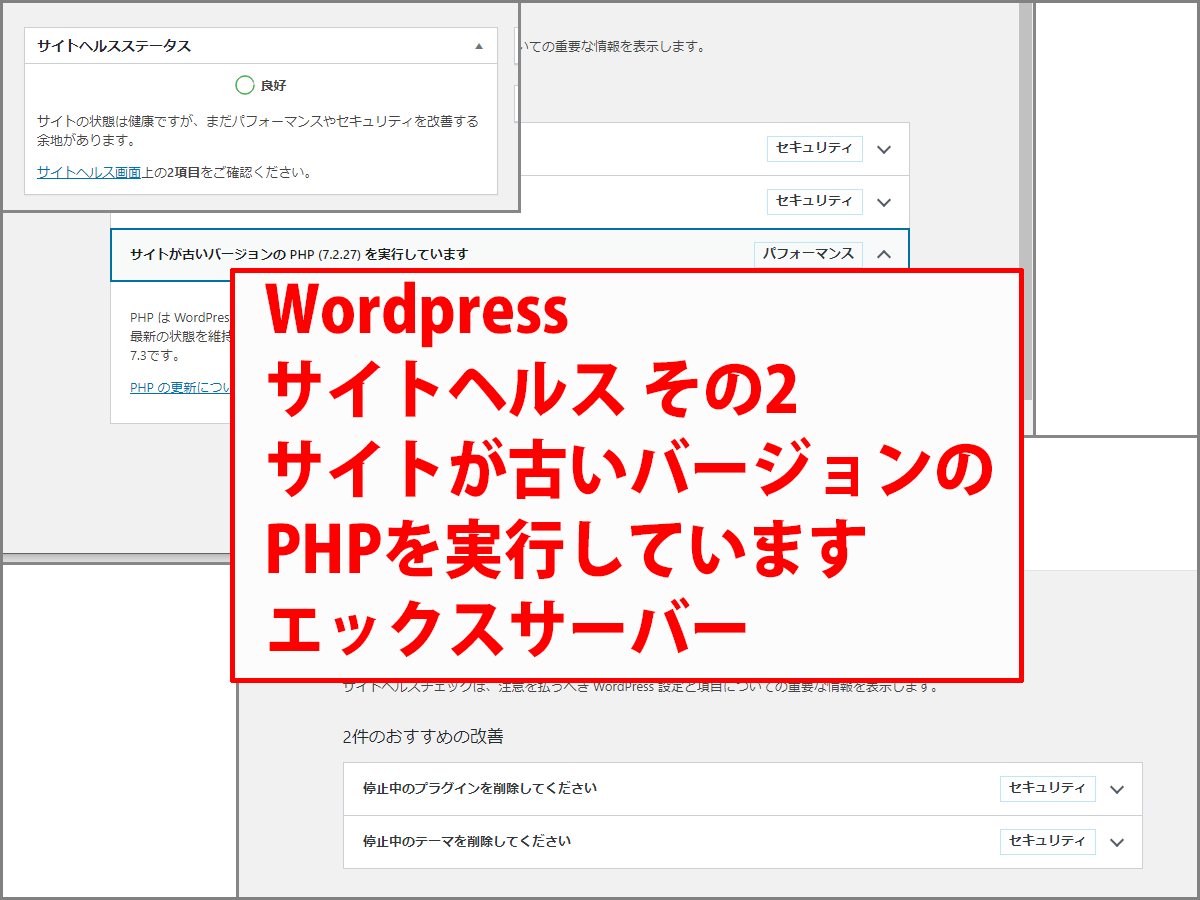Click the サイトが古いバージョンの PHP row title
This screenshot has width=1200, height=900.
point(299,254)
